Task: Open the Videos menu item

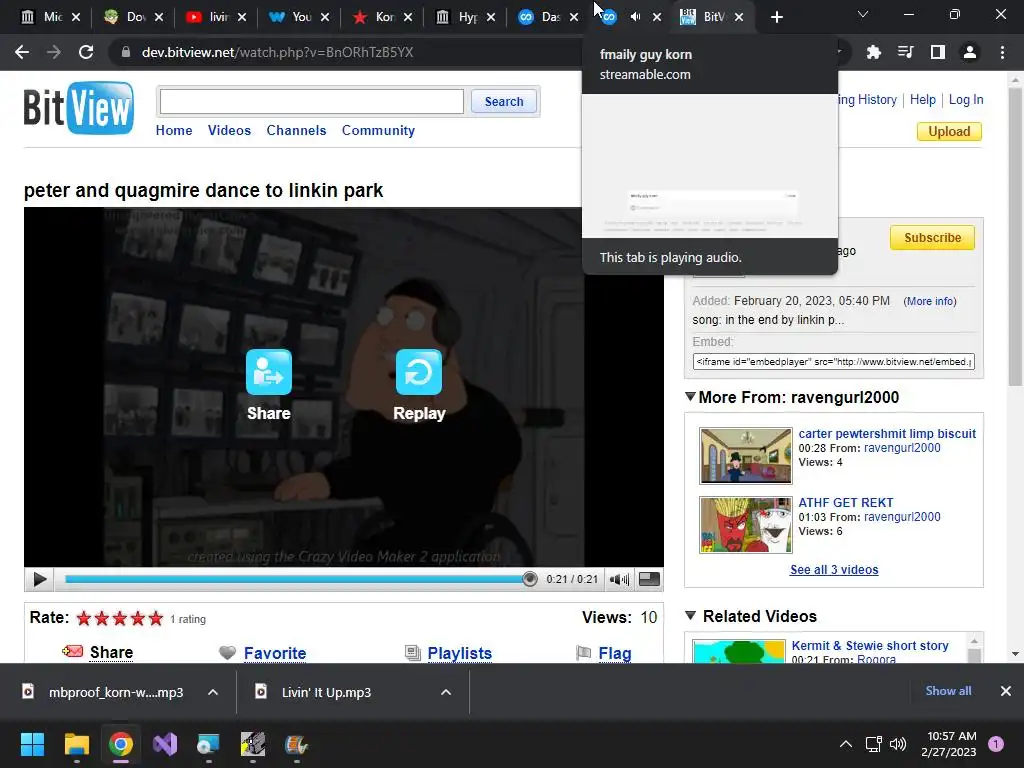Action: pyautogui.click(x=229, y=130)
